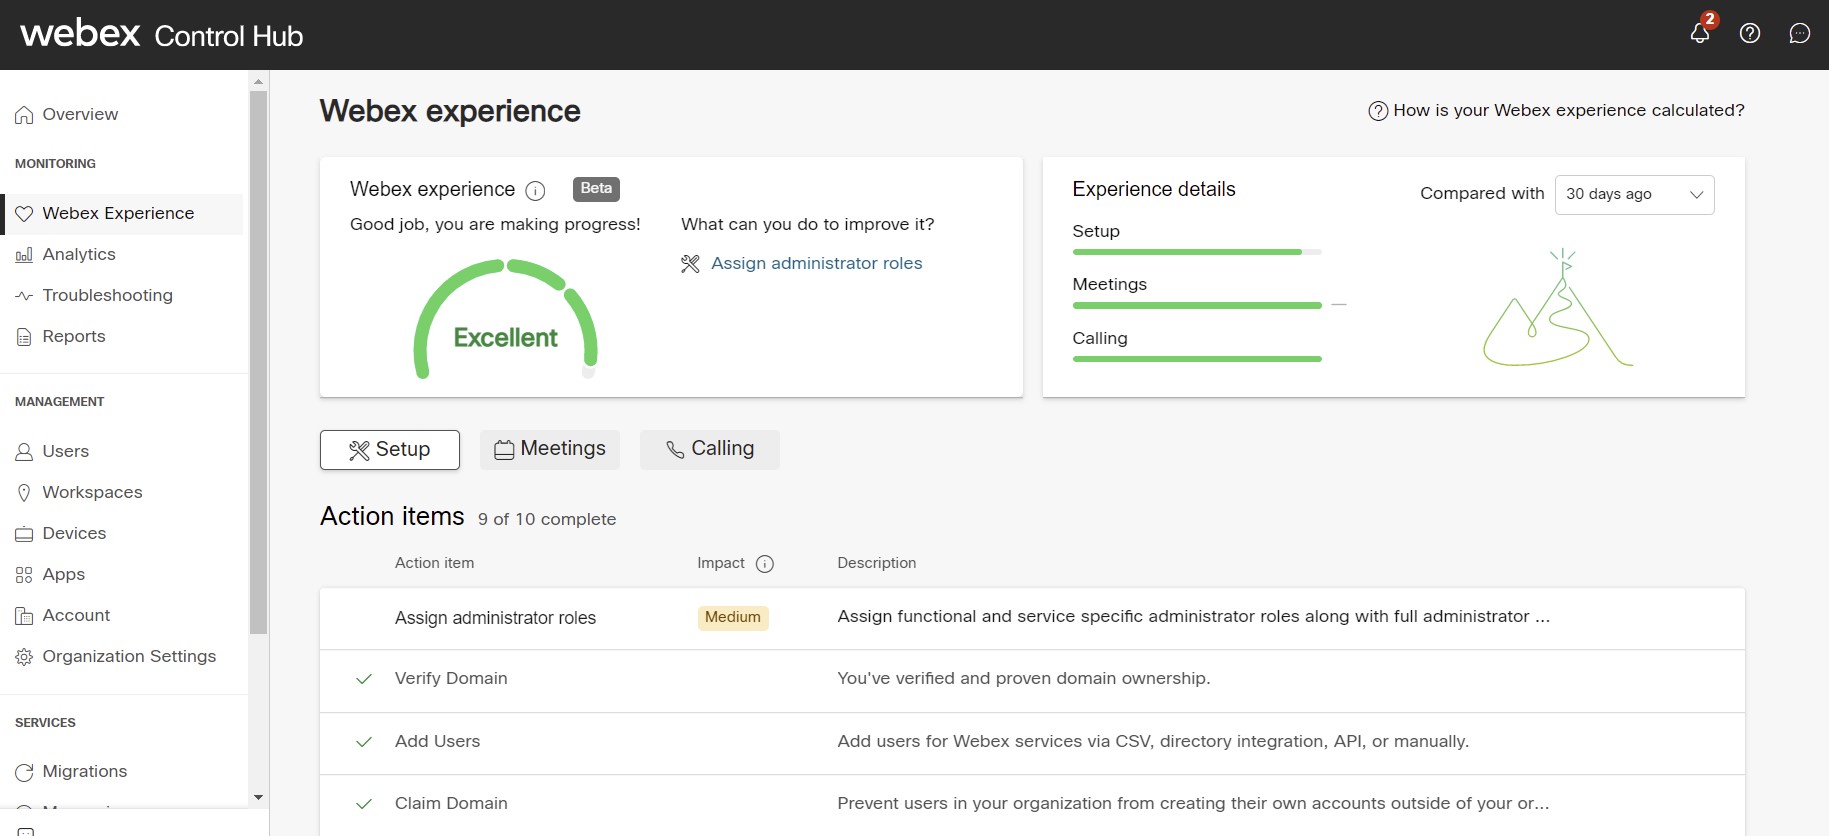The height and width of the screenshot is (836, 1829).
Task: Click the Reports document icon
Action: tap(24, 337)
